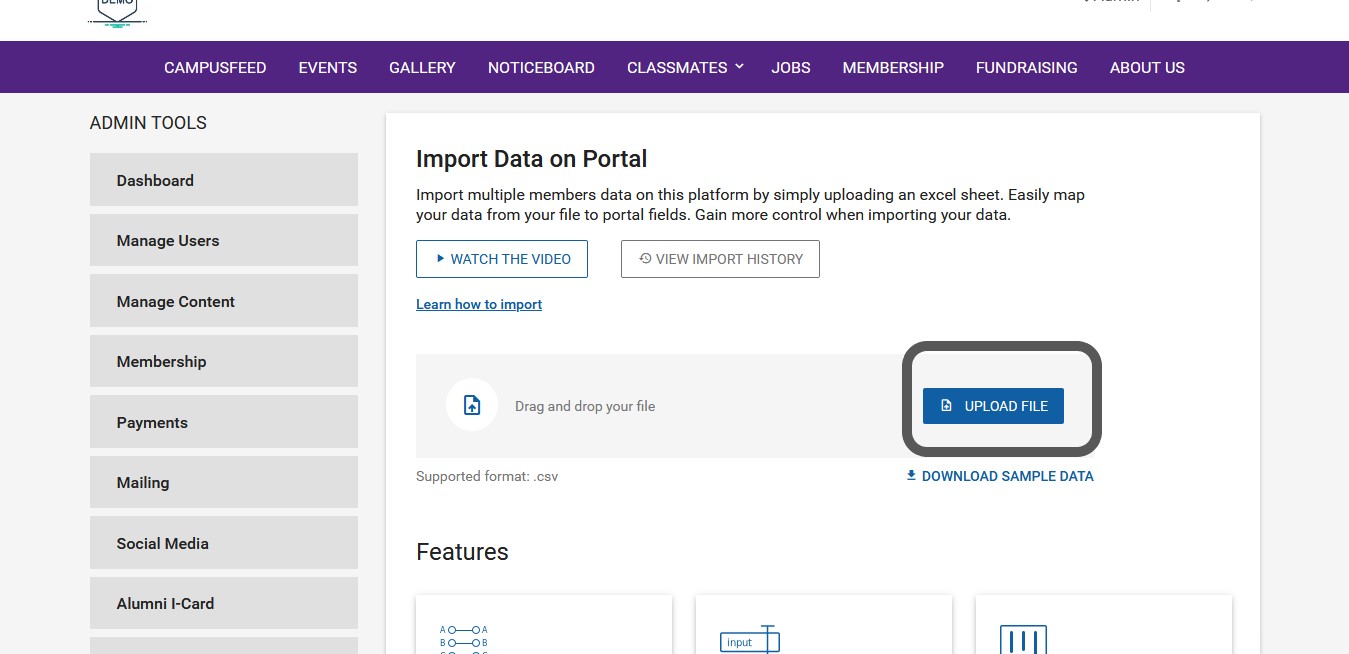Open View Import History
This screenshot has width=1349, height=654.
coord(720,259)
